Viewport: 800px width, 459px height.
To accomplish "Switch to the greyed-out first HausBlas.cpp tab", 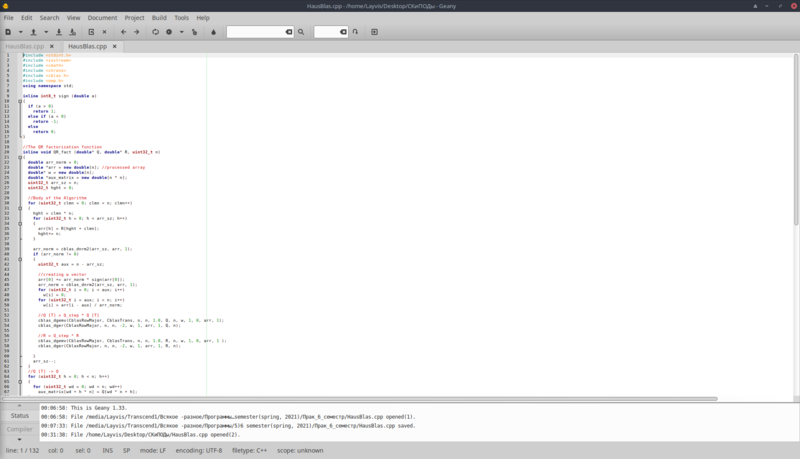I will coord(24,46).
